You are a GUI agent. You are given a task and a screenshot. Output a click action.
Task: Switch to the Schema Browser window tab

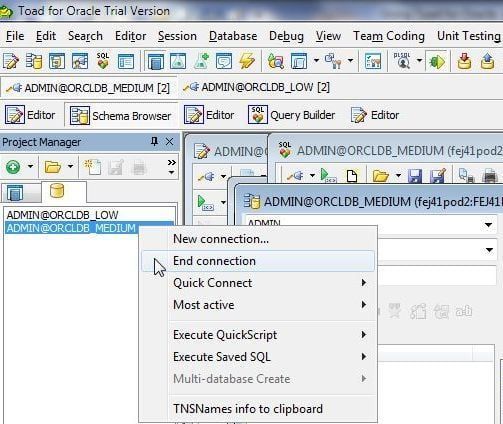(120, 116)
